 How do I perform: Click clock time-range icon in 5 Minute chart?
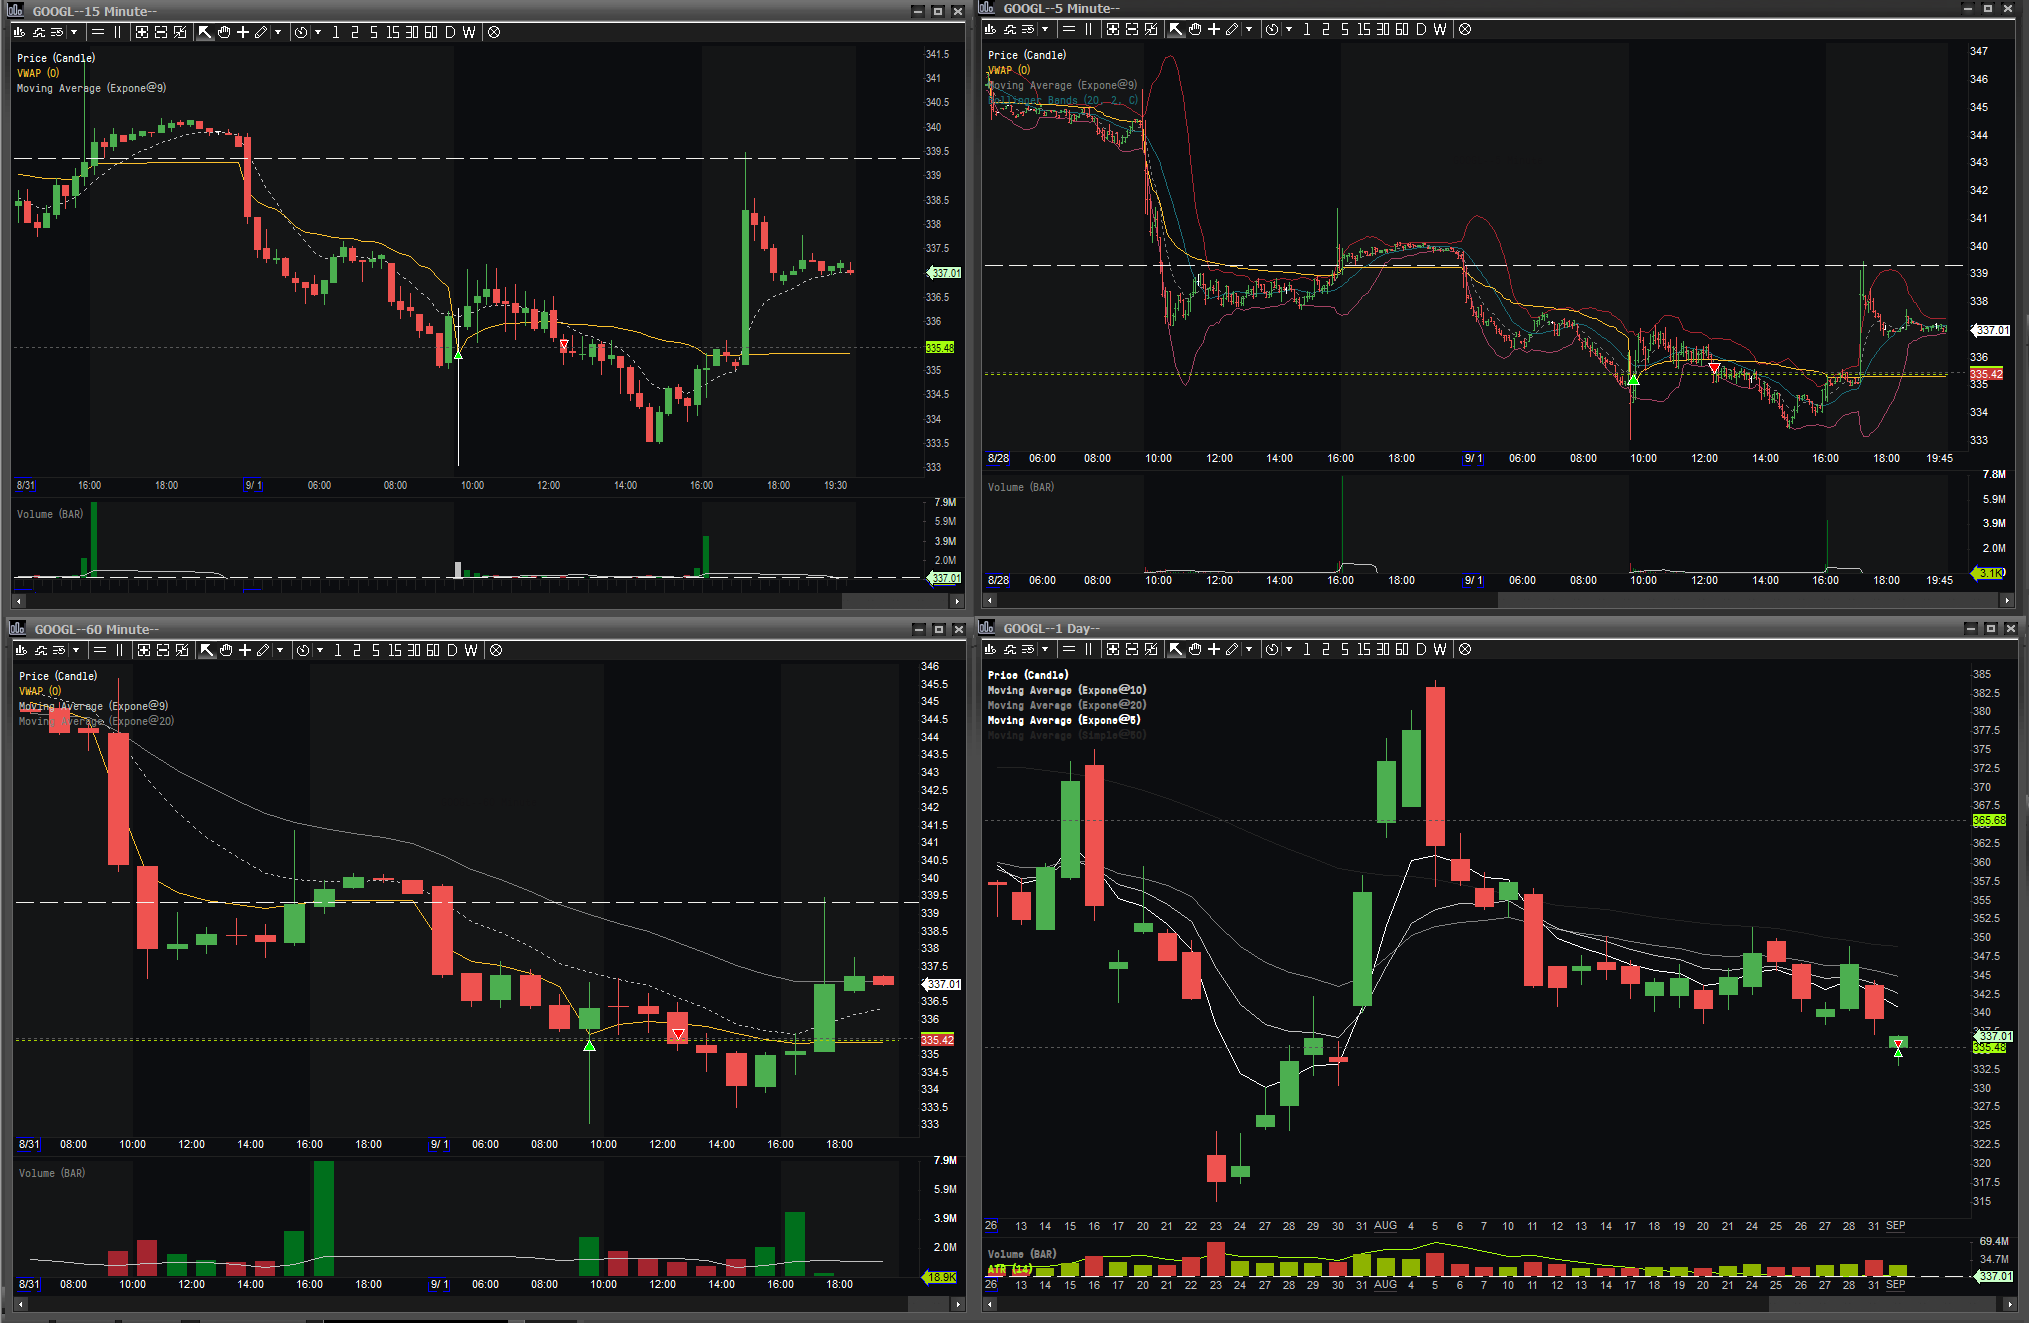(x=1272, y=29)
